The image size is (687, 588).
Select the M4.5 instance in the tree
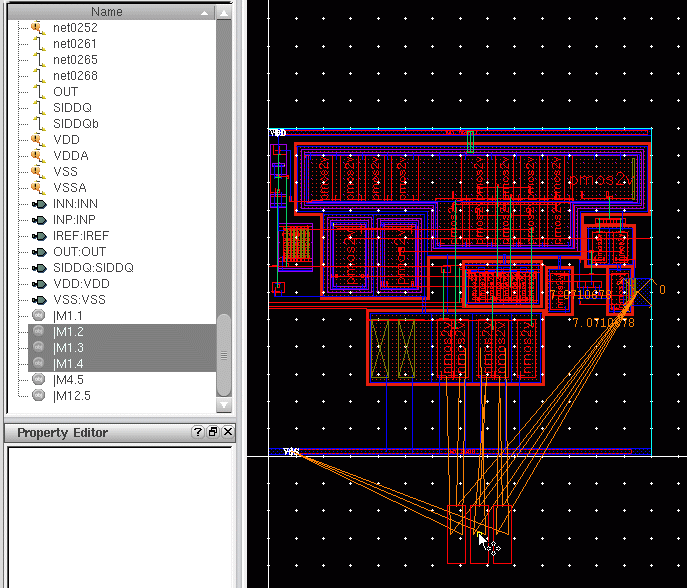[x=68, y=380]
